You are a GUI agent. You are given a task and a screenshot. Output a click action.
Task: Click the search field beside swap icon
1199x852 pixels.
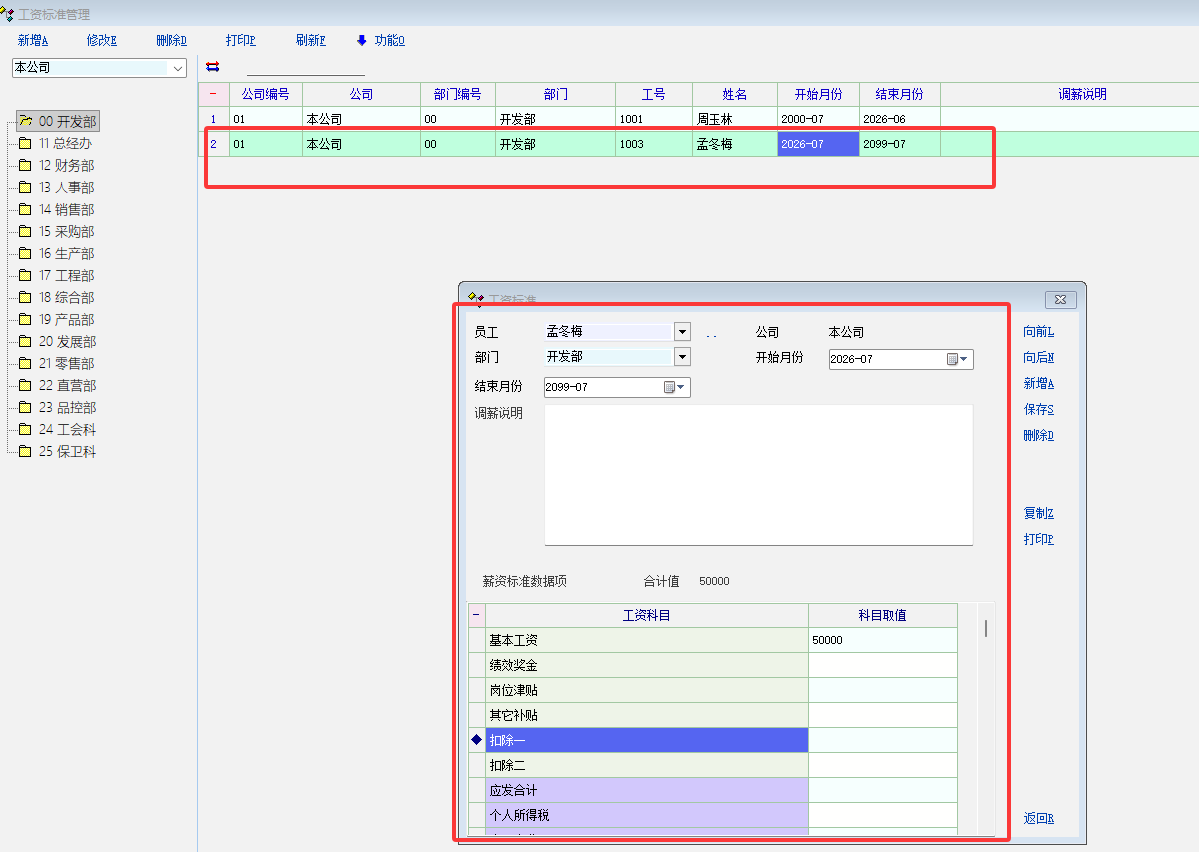coord(306,68)
